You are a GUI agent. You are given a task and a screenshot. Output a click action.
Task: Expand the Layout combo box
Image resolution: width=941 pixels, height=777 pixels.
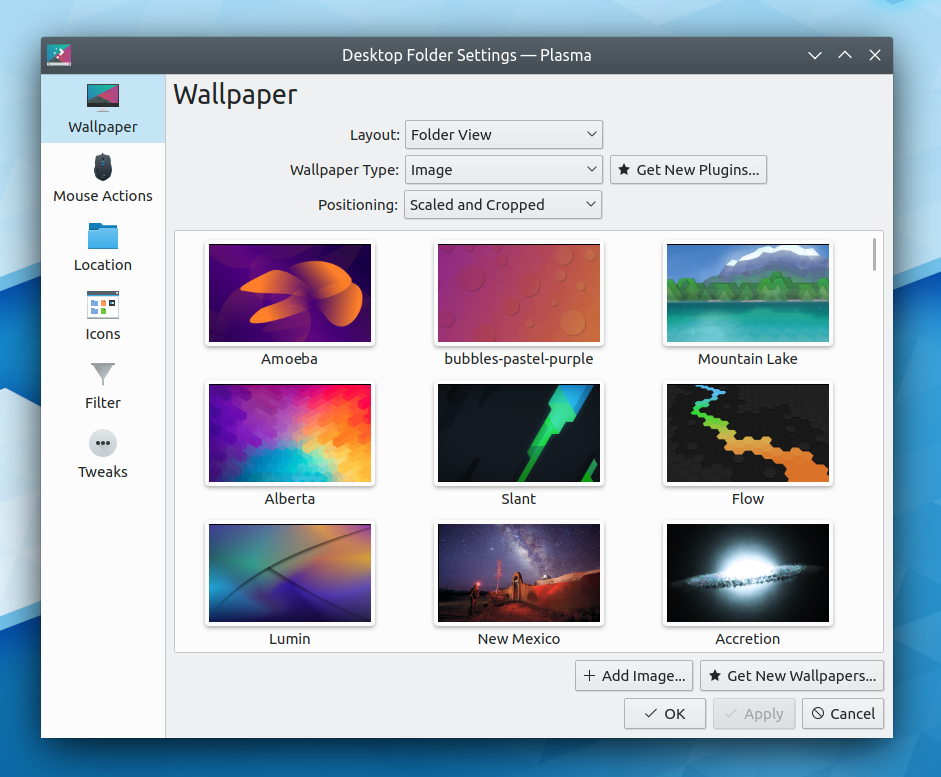tap(504, 135)
